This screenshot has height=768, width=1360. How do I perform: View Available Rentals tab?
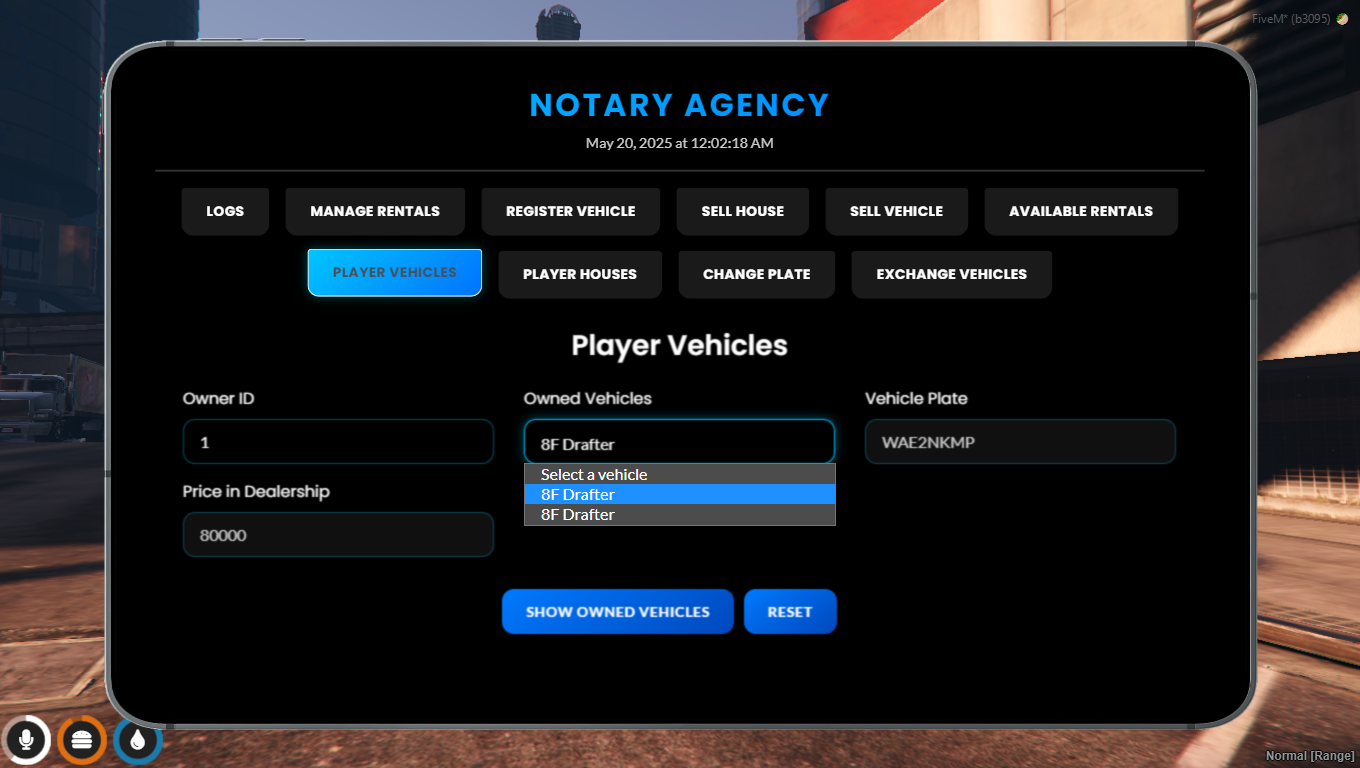(x=1081, y=211)
